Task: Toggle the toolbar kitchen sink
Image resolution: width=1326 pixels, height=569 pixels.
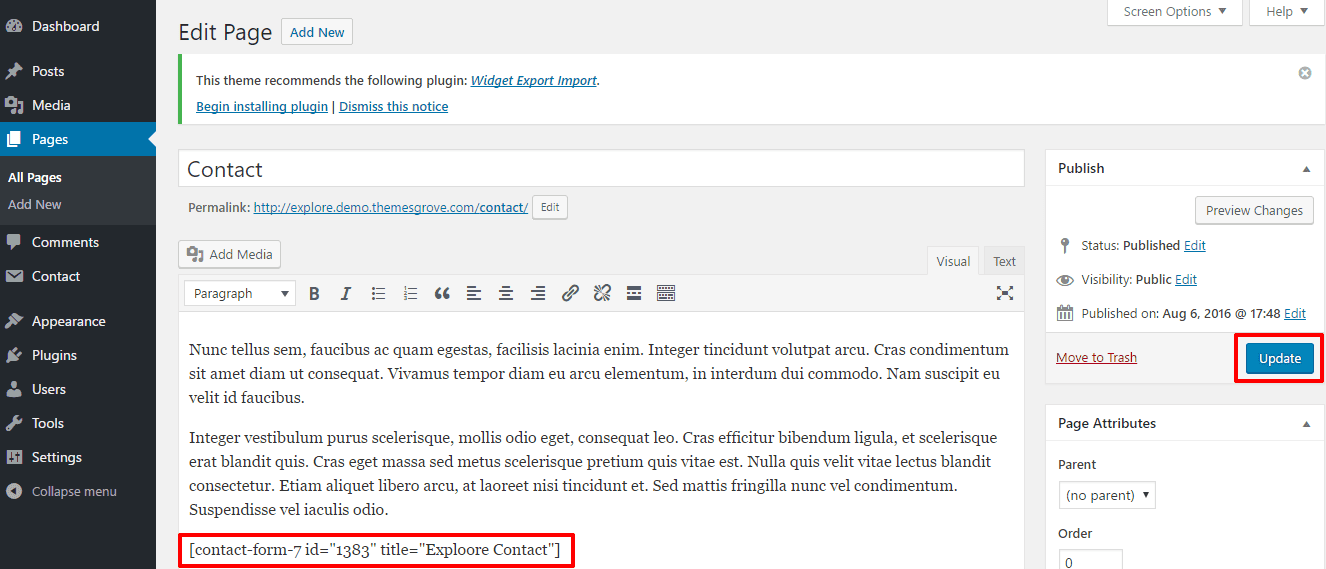Action: 666,293
